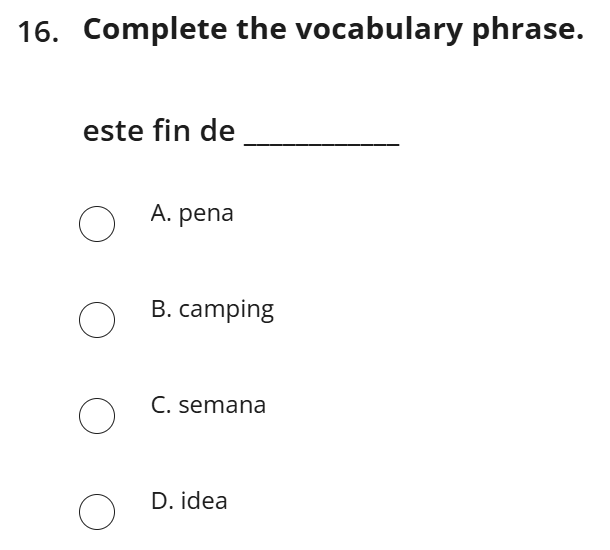Click the question number 16

click(x=38, y=32)
